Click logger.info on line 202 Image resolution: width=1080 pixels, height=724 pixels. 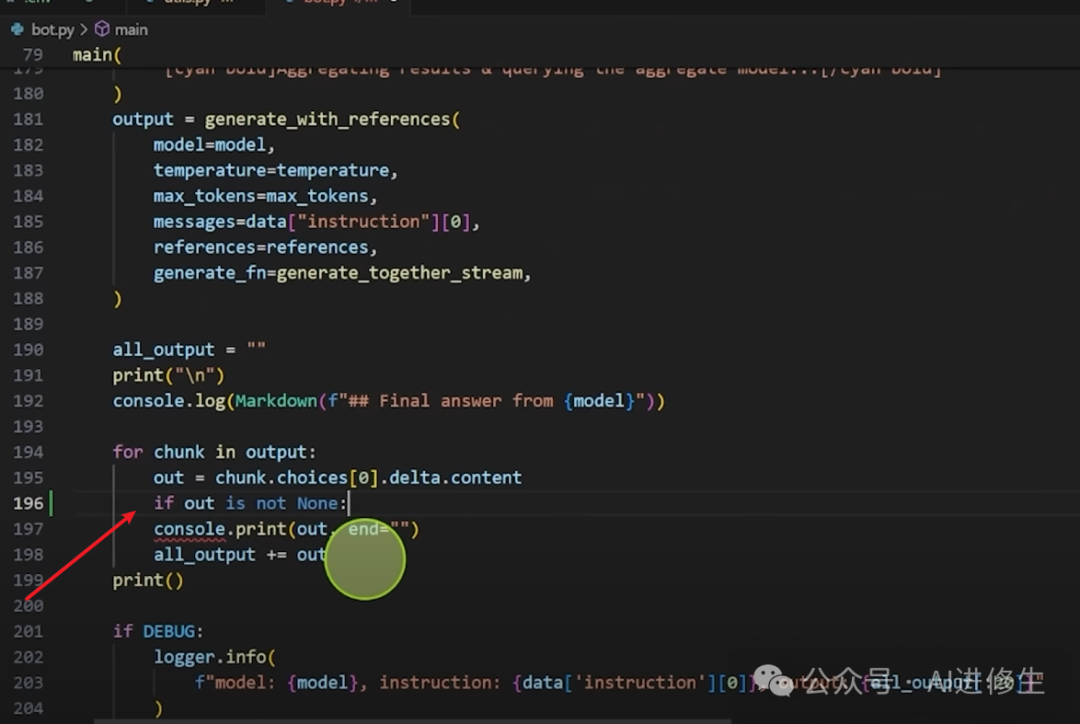(210, 657)
